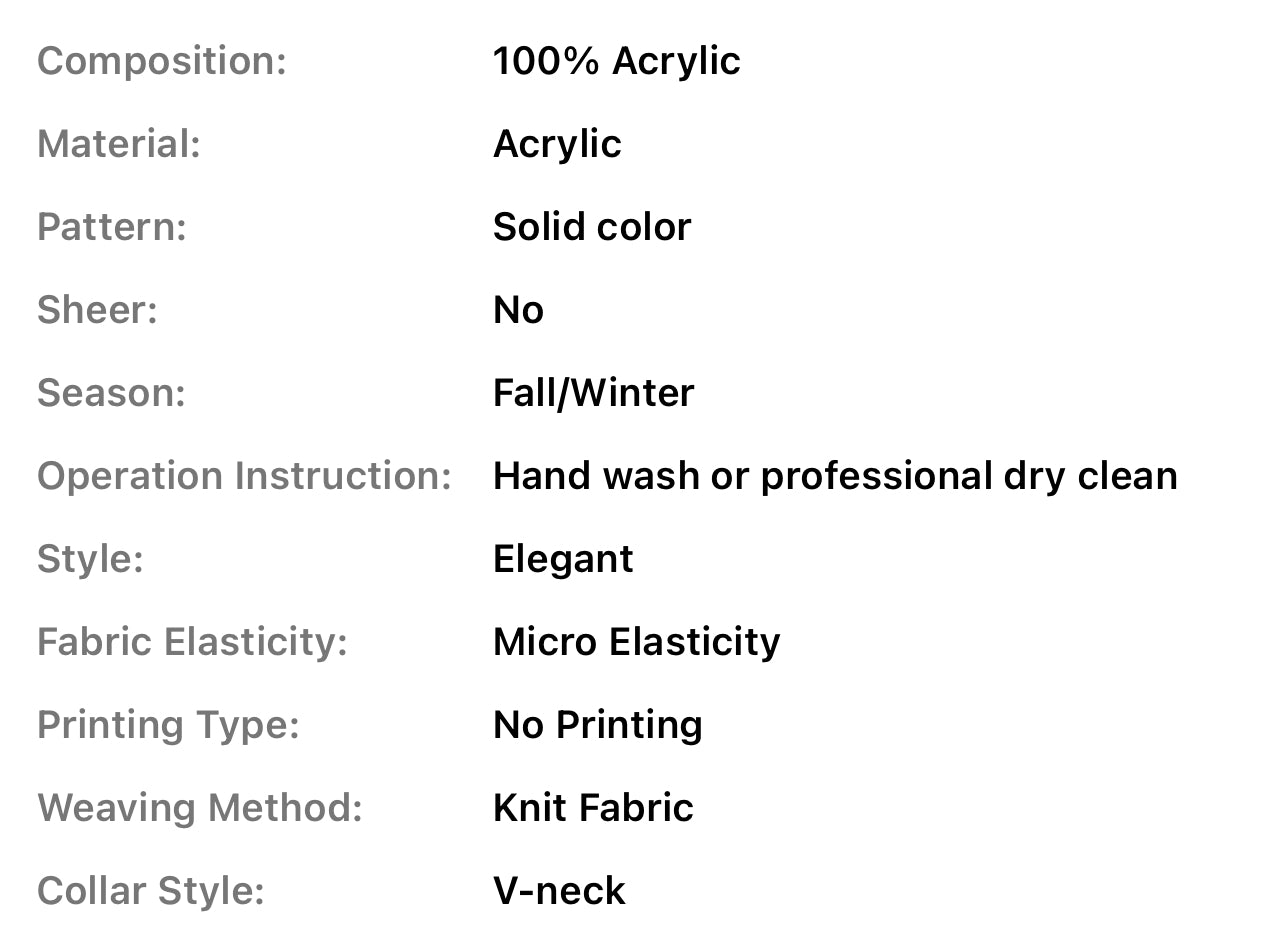Select the "100% Acrylic" value text
1265x949 pixels.
coord(616,61)
